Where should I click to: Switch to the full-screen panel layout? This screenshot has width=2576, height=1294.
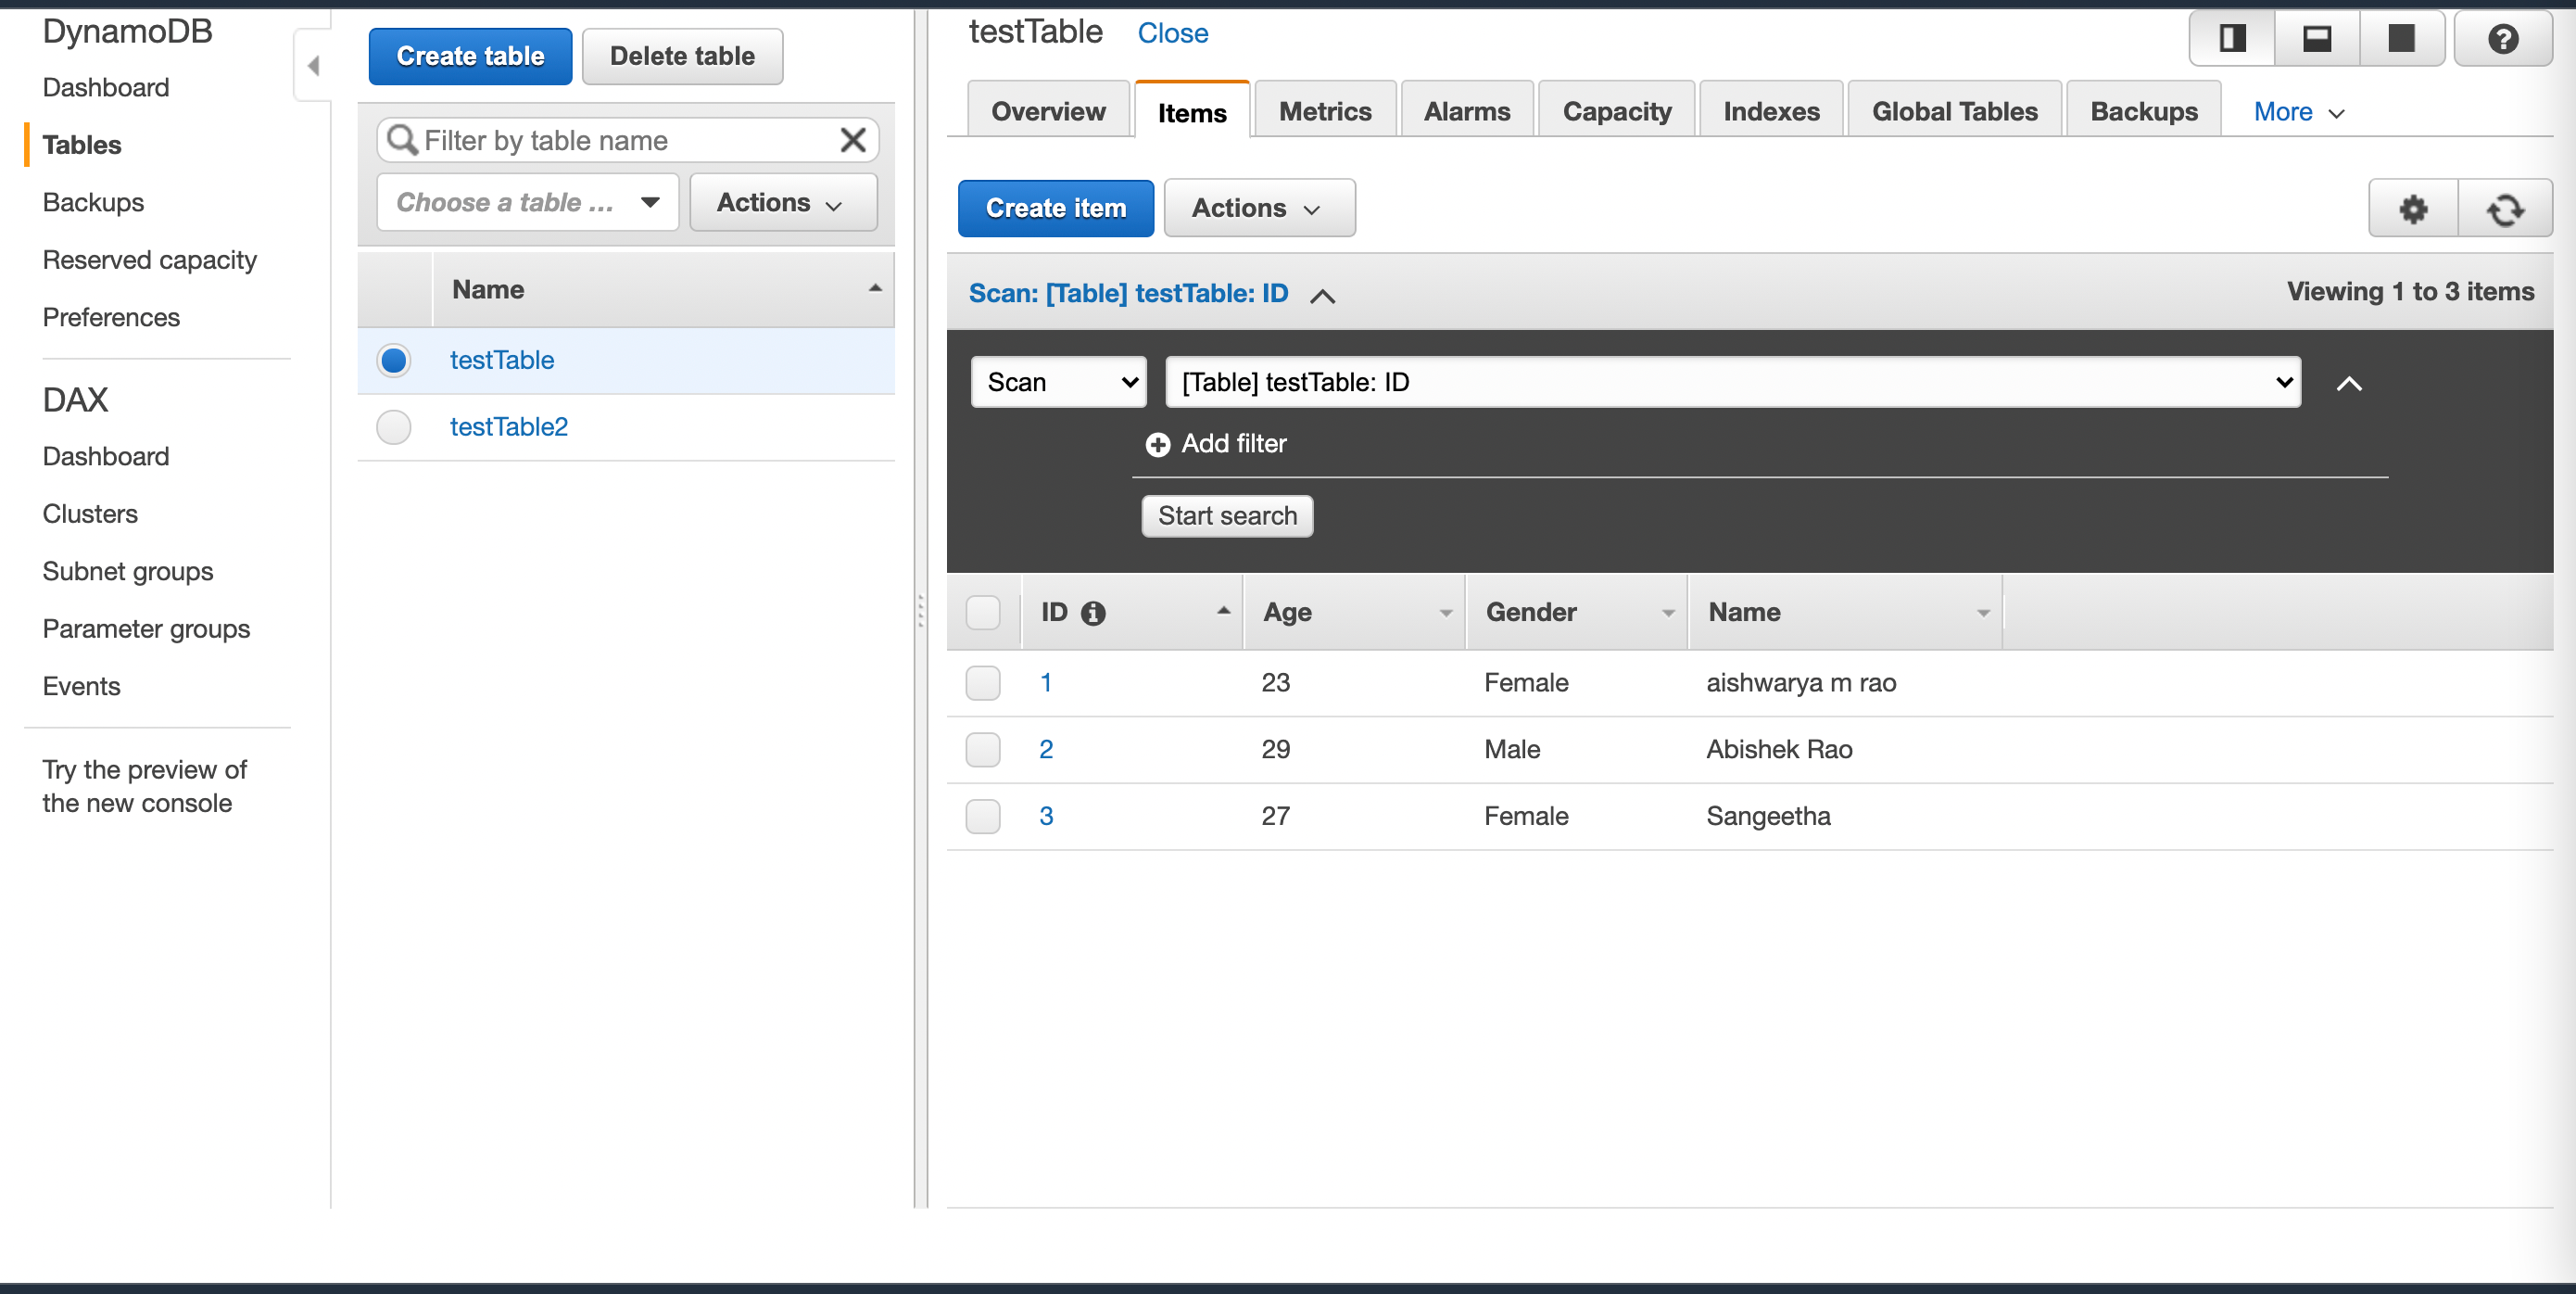point(2401,39)
